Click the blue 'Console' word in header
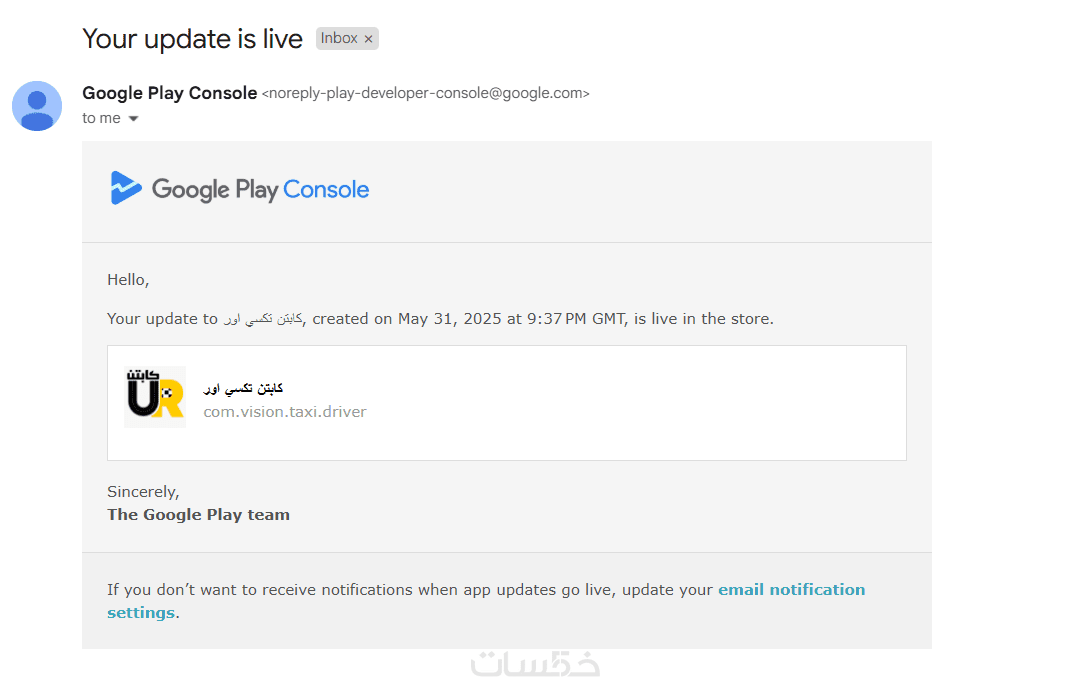This screenshot has height=691, width=1072. pyautogui.click(x=326, y=189)
